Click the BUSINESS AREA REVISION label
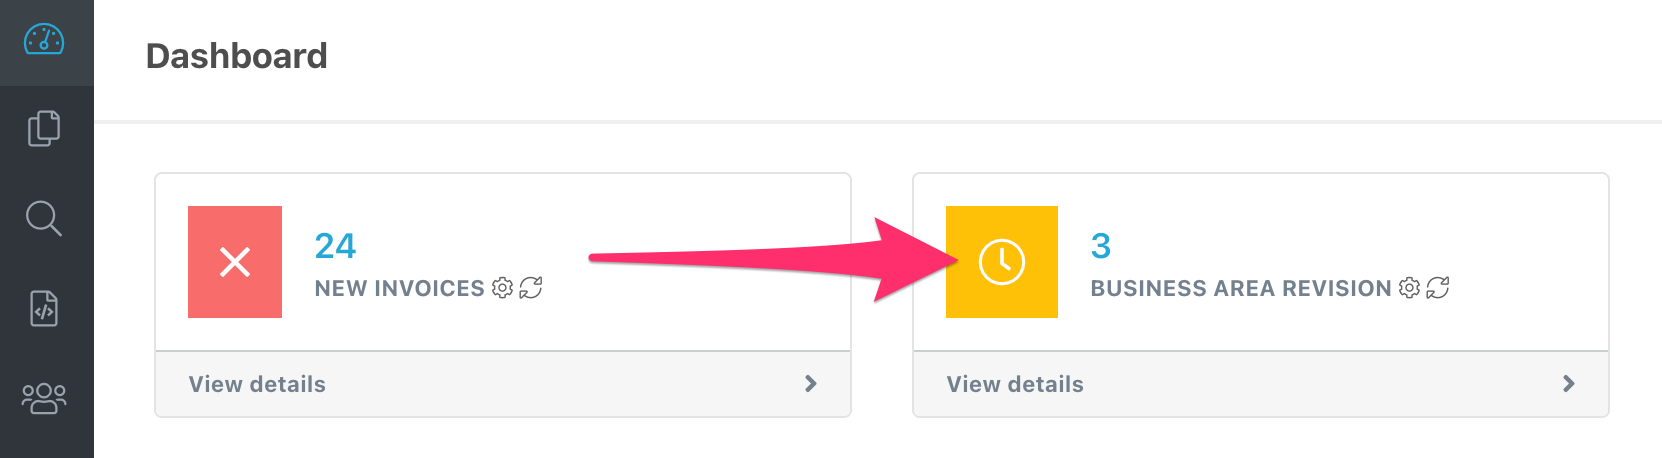1662x458 pixels. (1240, 288)
